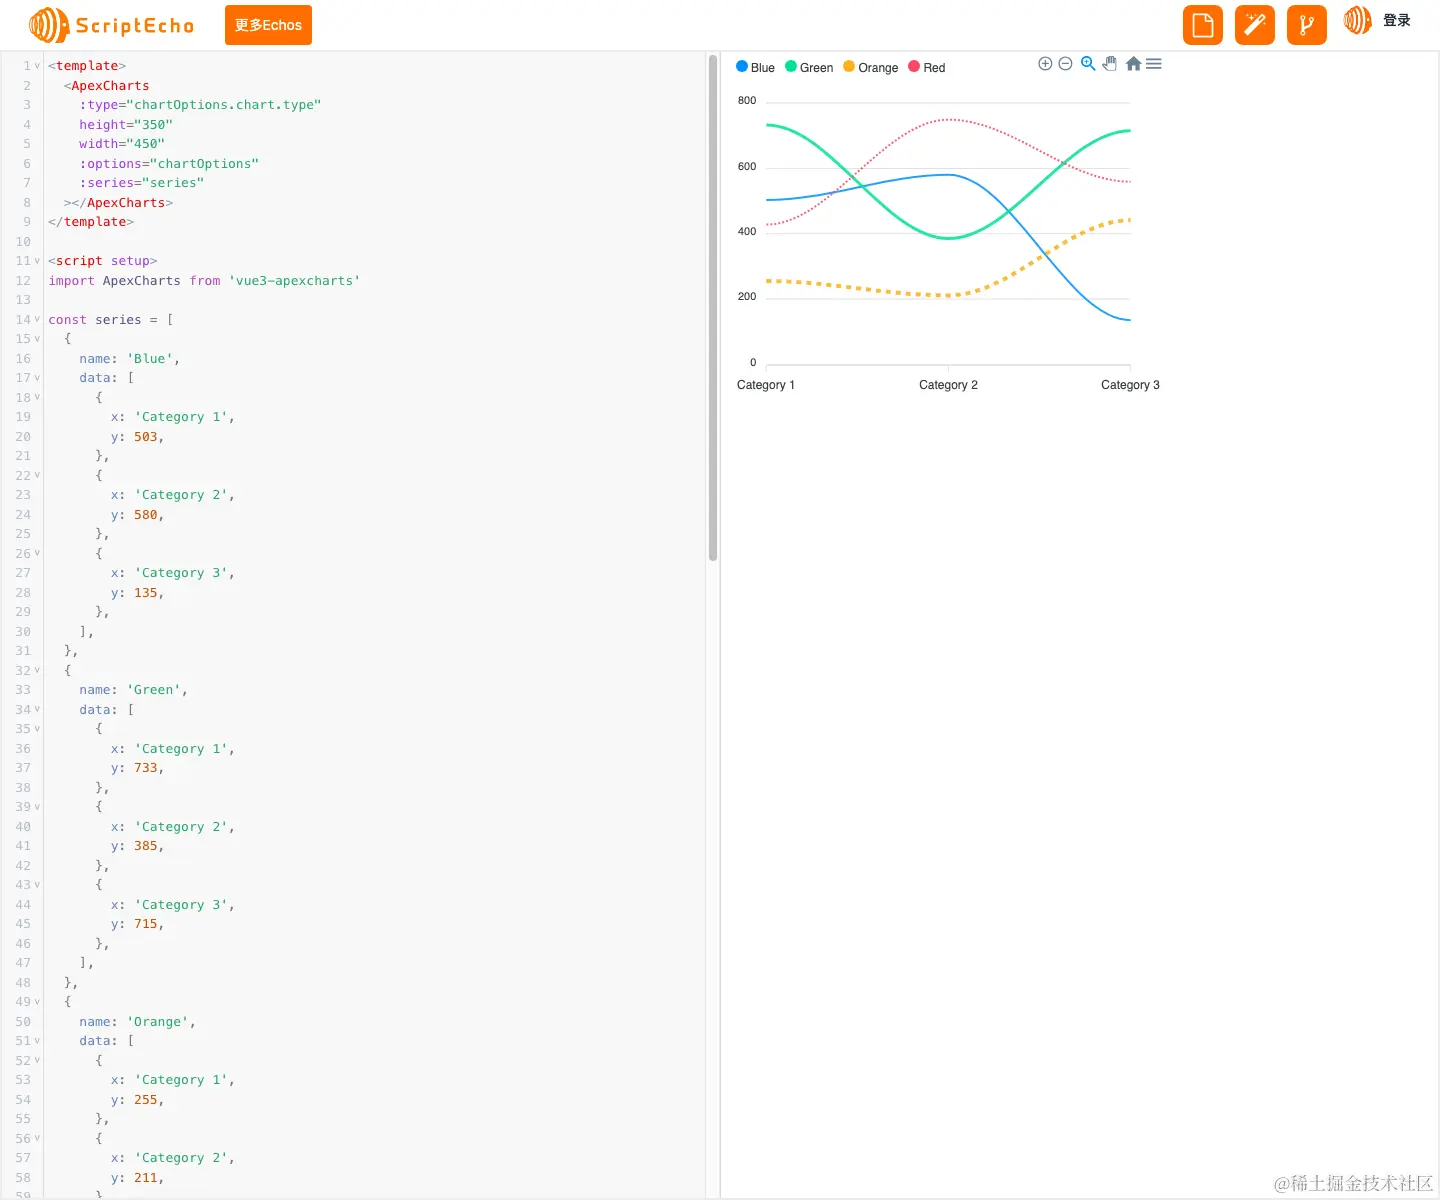This screenshot has height=1200, width=1440.
Task: Fold the code block at line 35
Action: point(38,729)
